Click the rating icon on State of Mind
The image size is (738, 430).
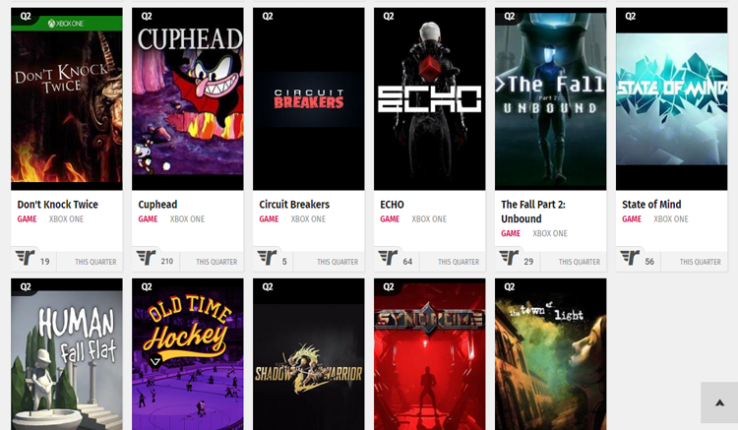click(x=630, y=258)
